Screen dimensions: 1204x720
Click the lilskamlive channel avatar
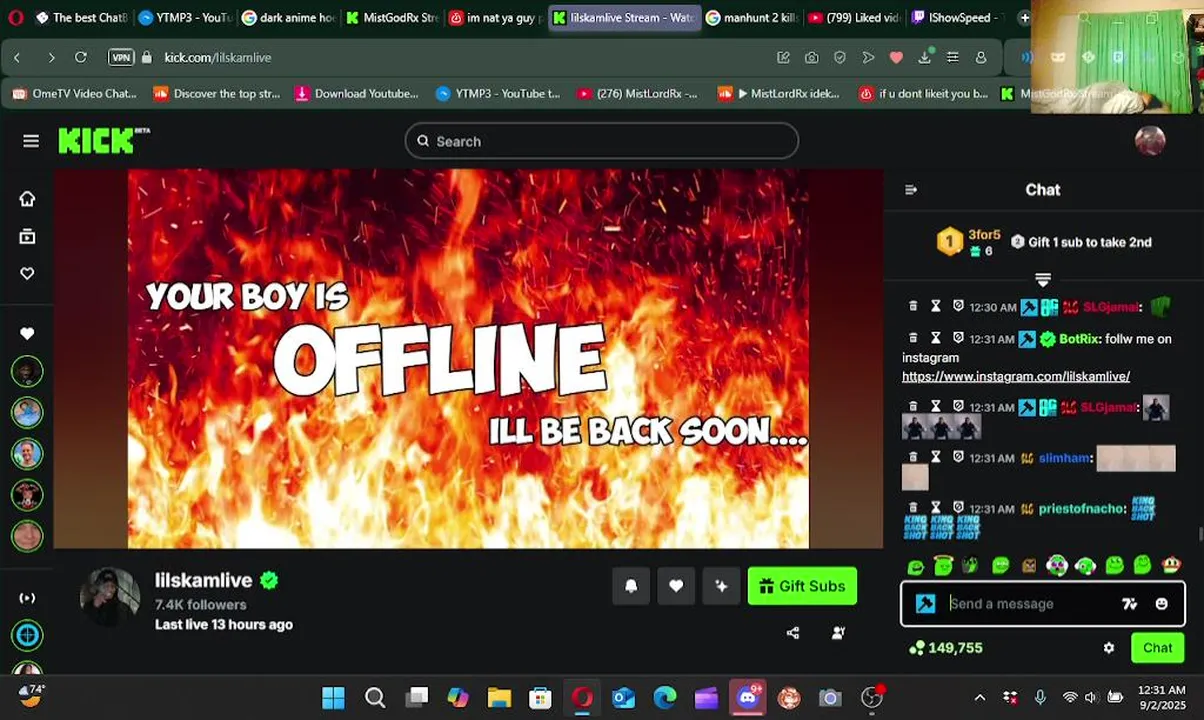110,598
